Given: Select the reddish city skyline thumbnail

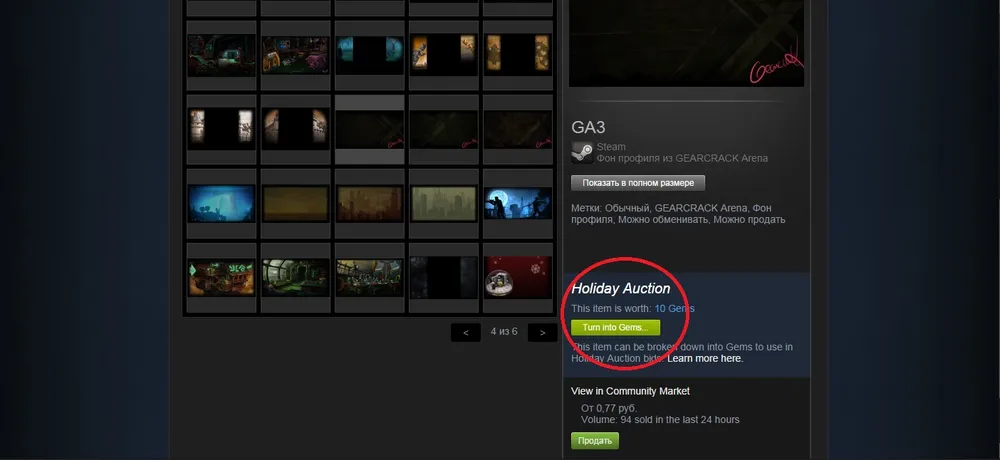Looking at the screenshot, I should coord(370,204).
